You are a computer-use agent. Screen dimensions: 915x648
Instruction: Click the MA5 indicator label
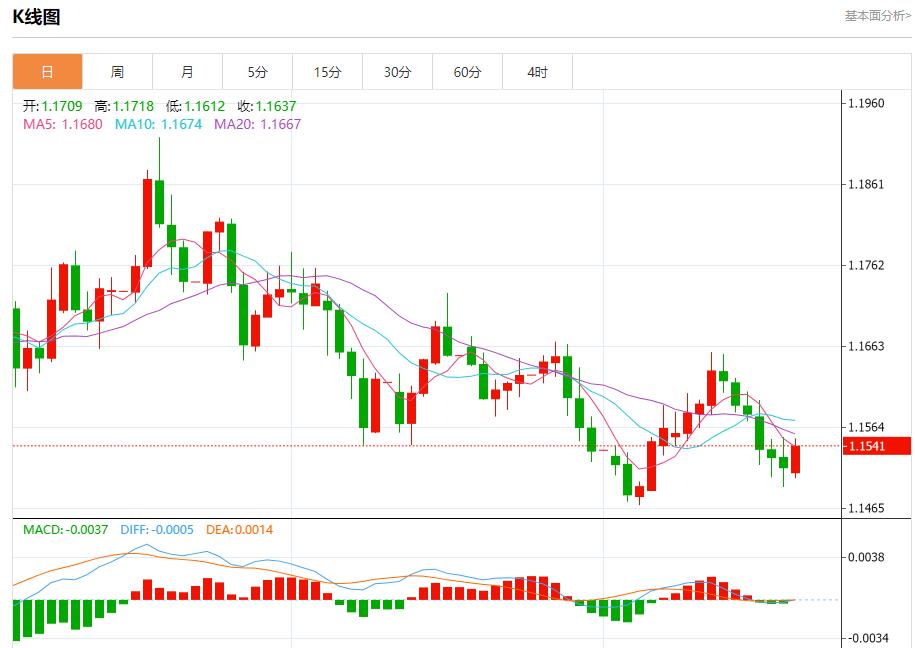pos(62,124)
